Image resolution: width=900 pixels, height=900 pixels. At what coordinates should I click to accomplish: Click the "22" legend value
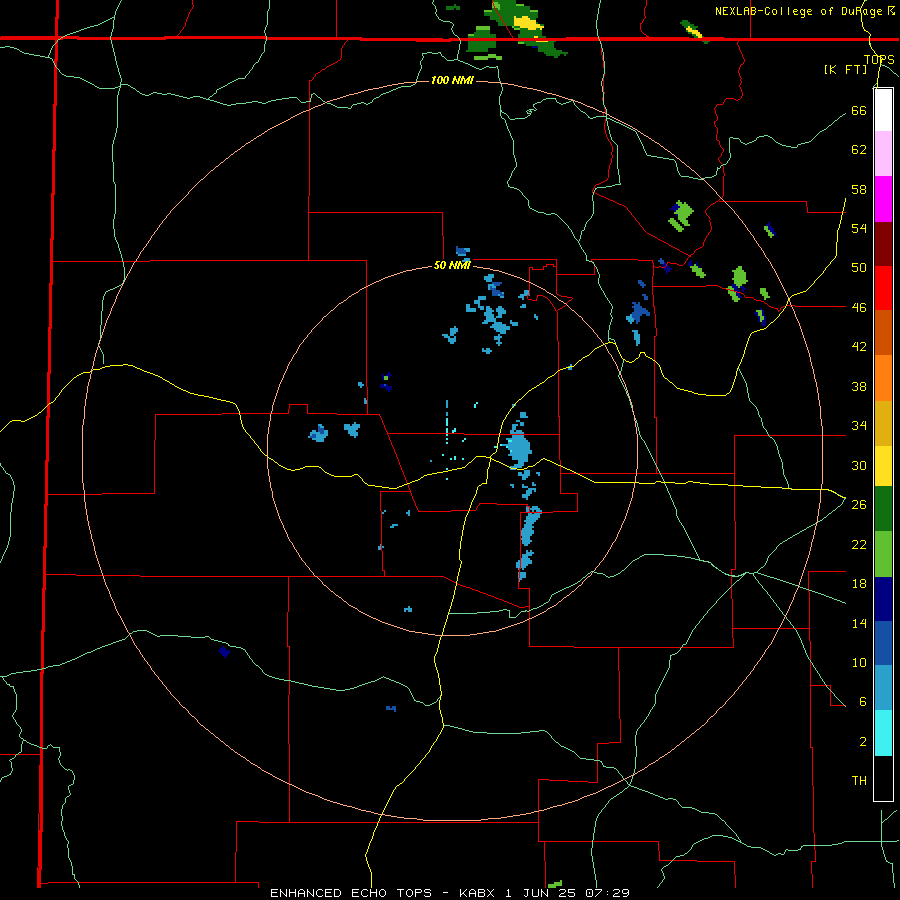(859, 544)
